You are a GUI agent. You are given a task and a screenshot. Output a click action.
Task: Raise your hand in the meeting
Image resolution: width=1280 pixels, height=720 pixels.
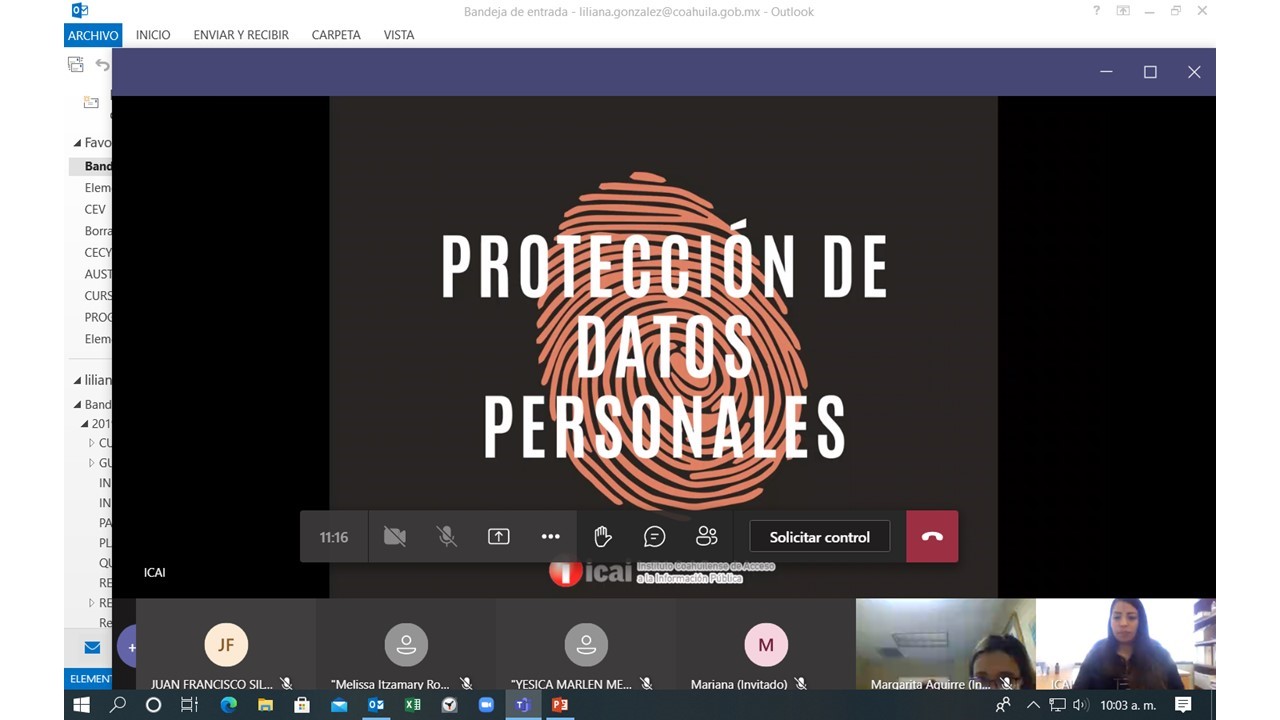tap(603, 537)
